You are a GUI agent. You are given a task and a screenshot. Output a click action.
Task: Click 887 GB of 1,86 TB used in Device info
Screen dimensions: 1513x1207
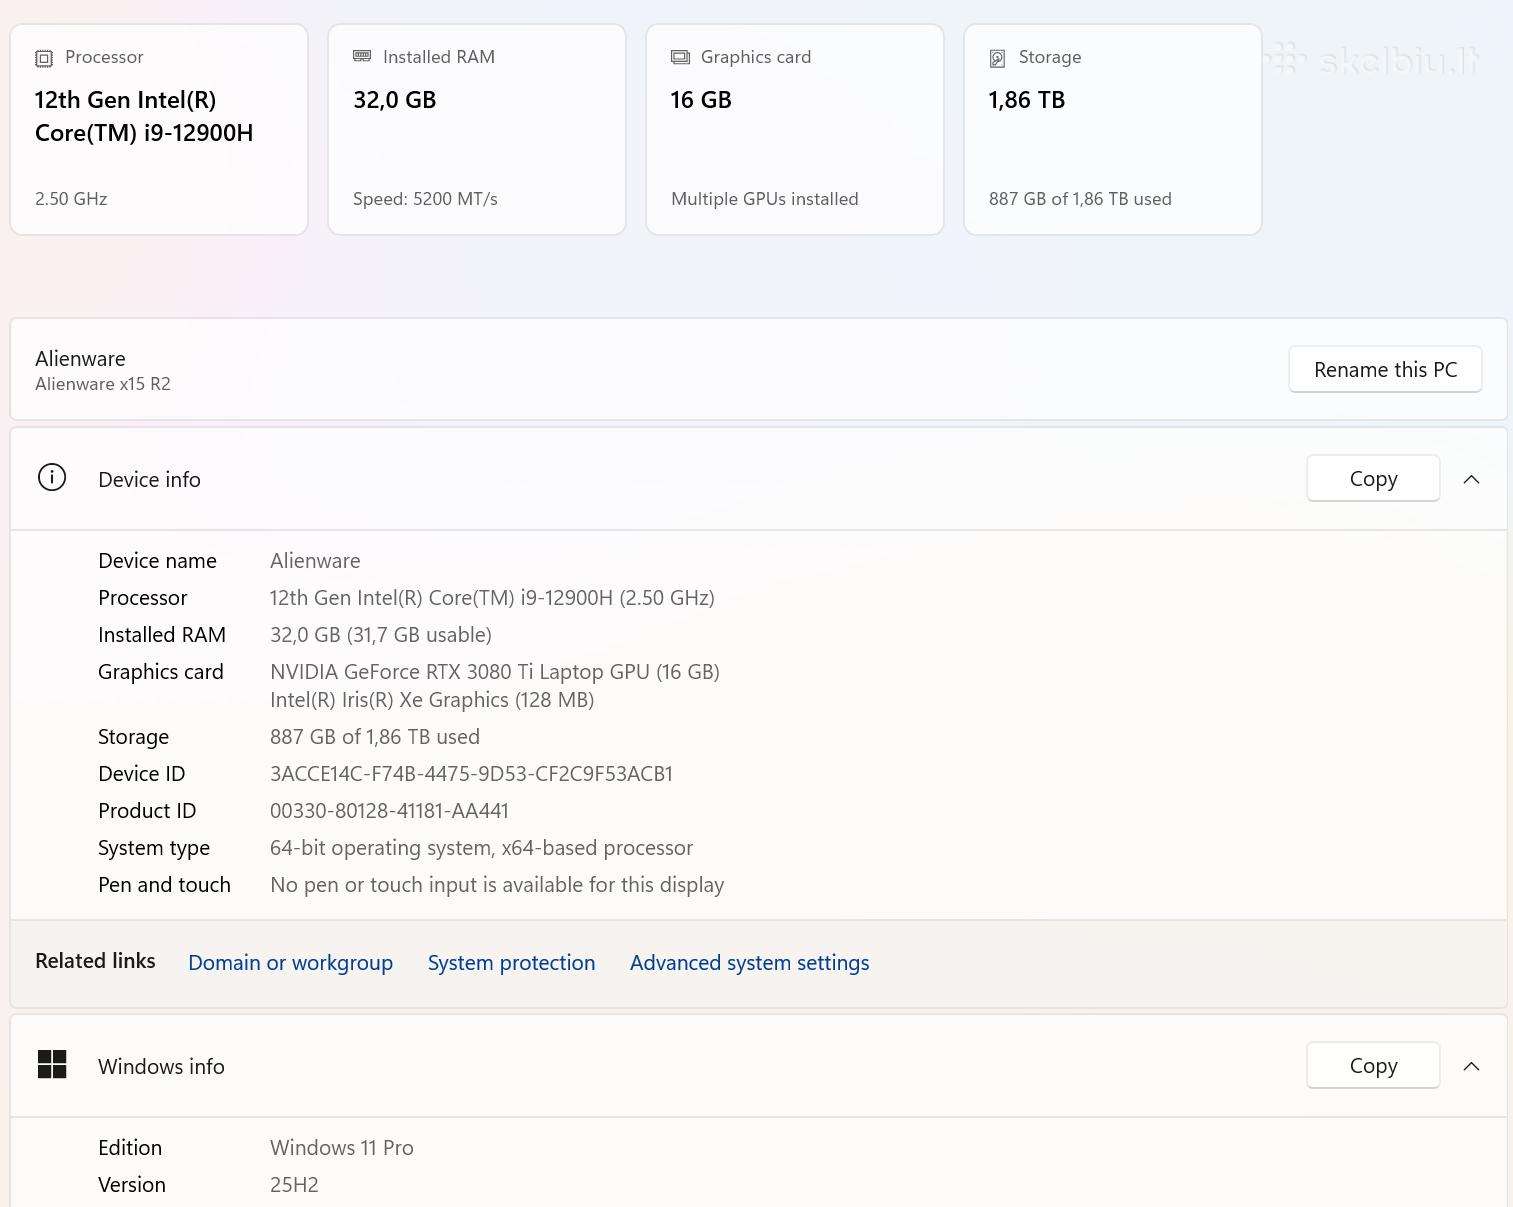(x=375, y=737)
